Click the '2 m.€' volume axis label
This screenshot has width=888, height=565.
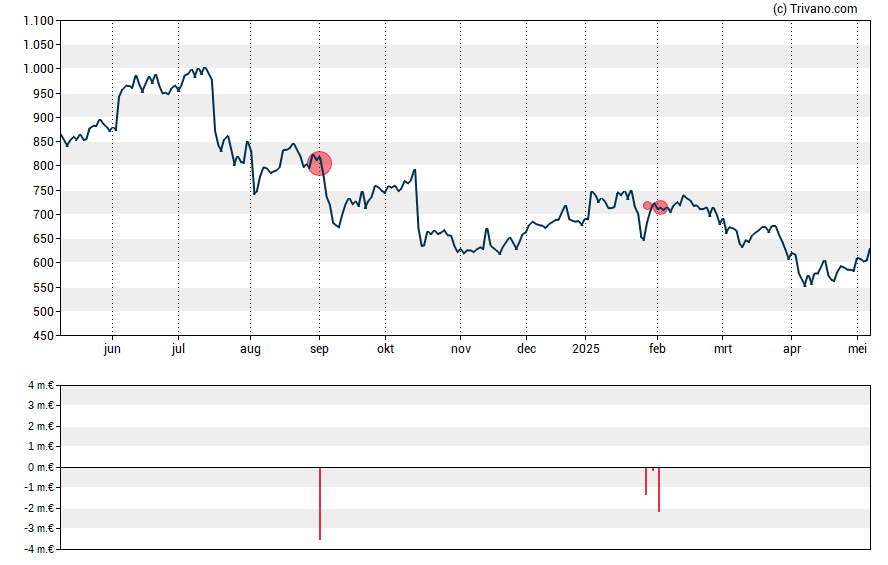point(41,426)
